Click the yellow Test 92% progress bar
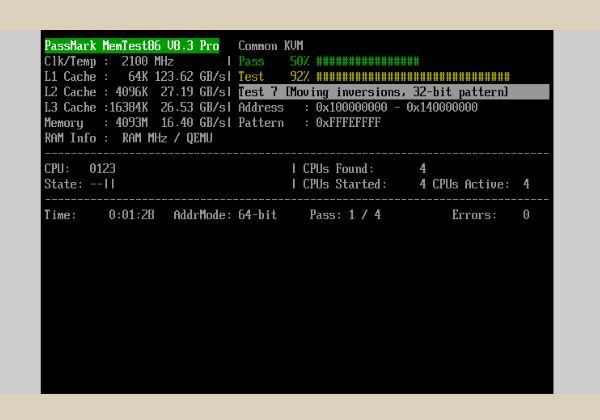This screenshot has height=420, width=600. pyautogui.click(x=413, y=77)
